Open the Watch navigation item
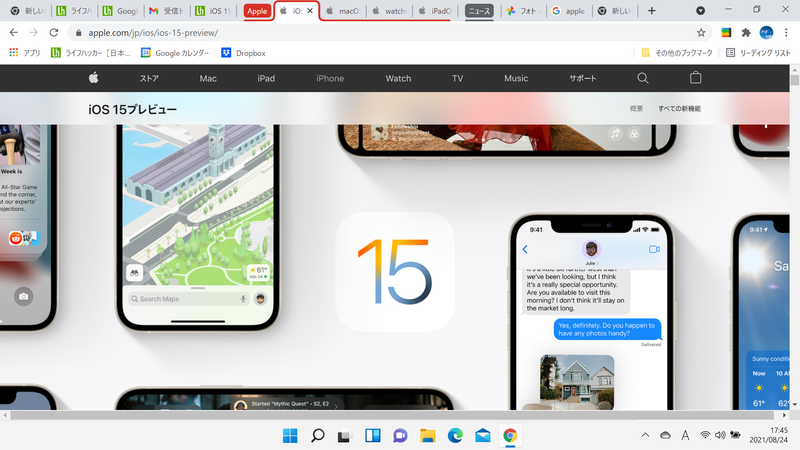 click(x=398, y=78)
